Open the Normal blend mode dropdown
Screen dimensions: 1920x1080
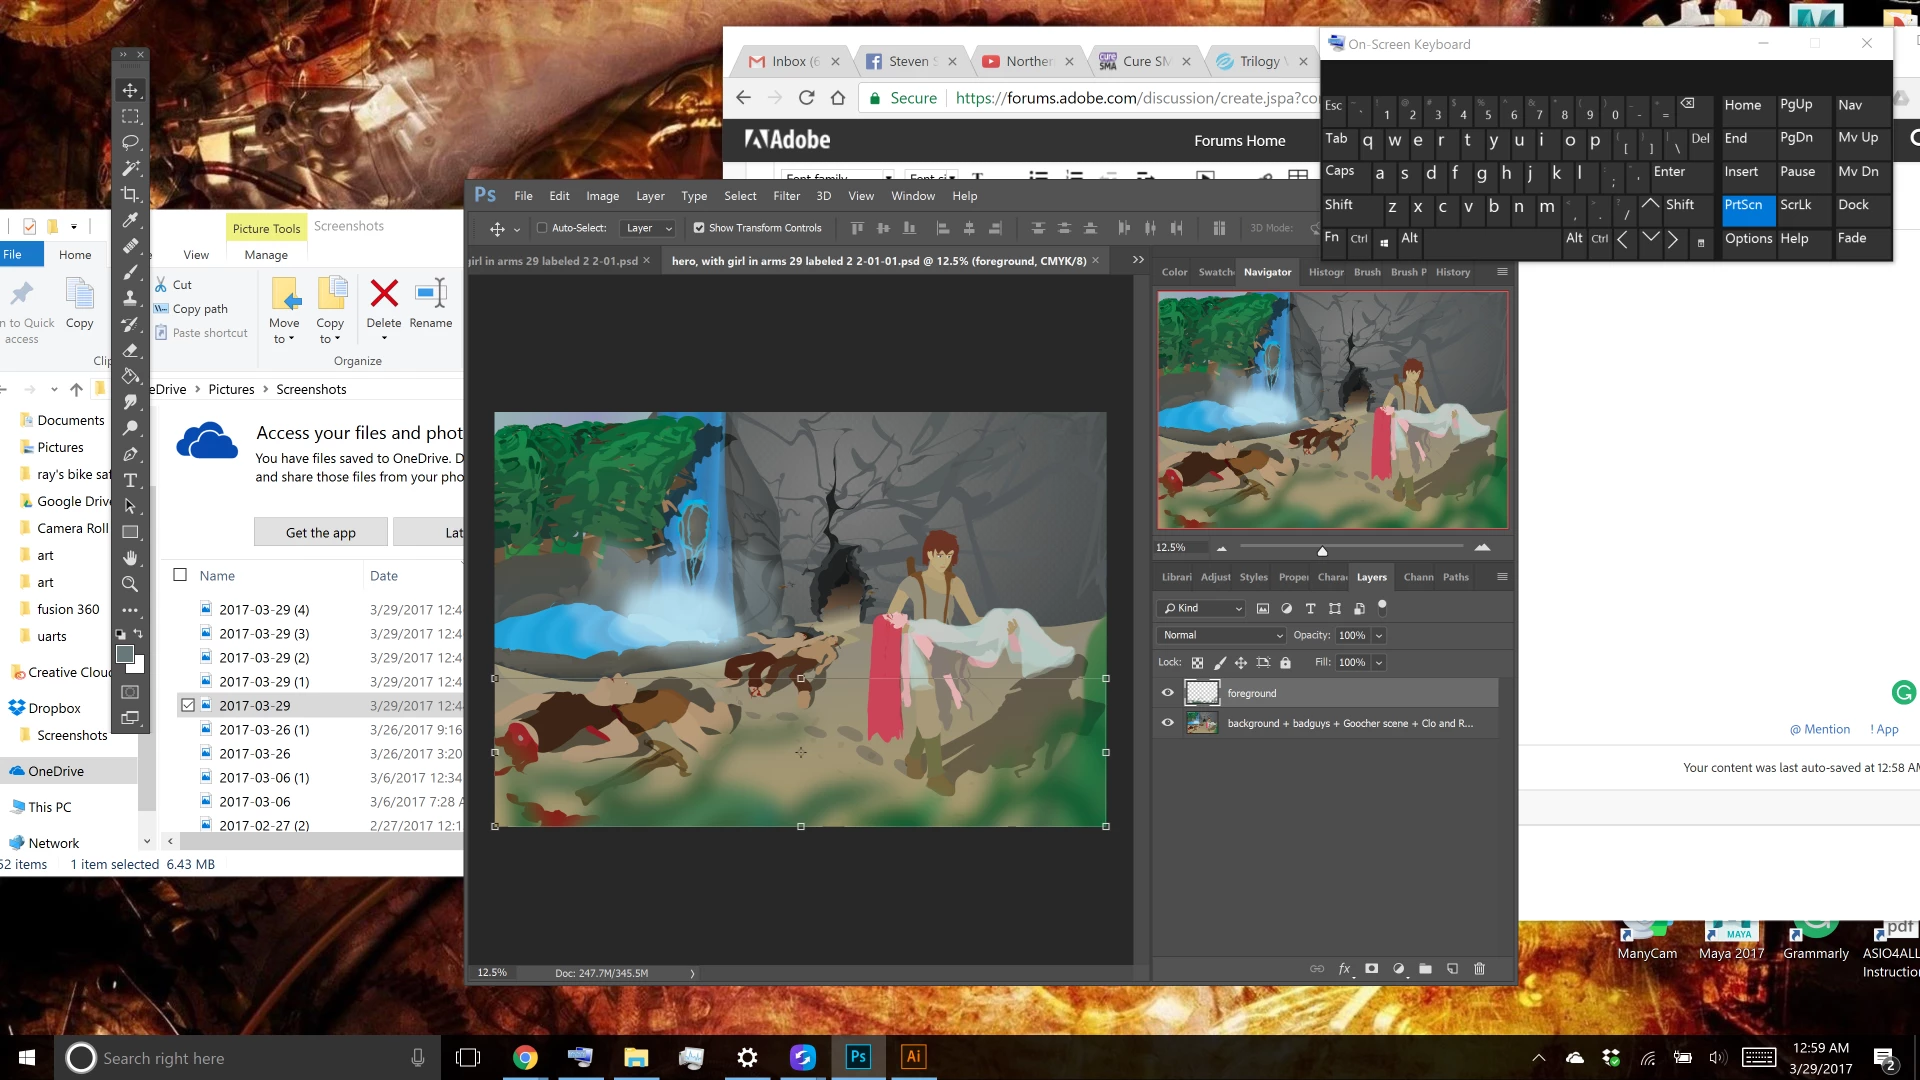[x=1221, y=635]
